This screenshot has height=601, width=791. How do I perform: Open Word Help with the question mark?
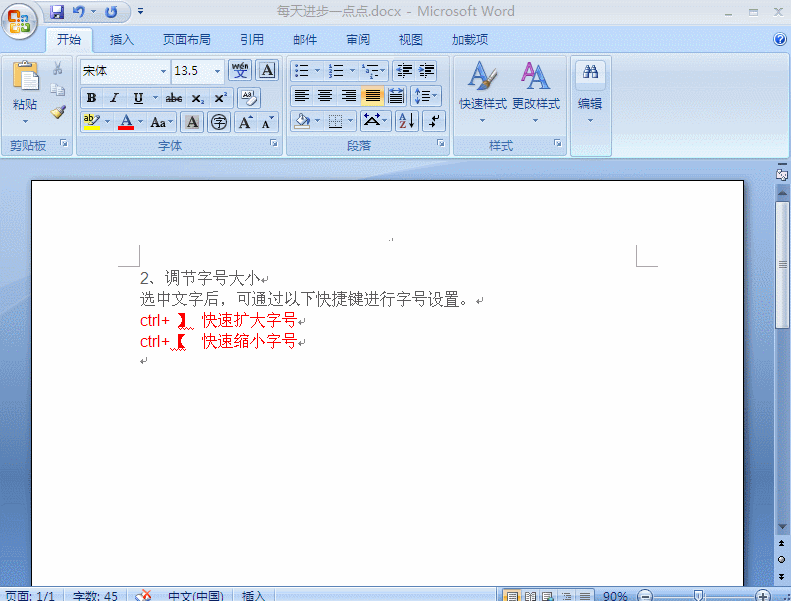coord(779,39)
